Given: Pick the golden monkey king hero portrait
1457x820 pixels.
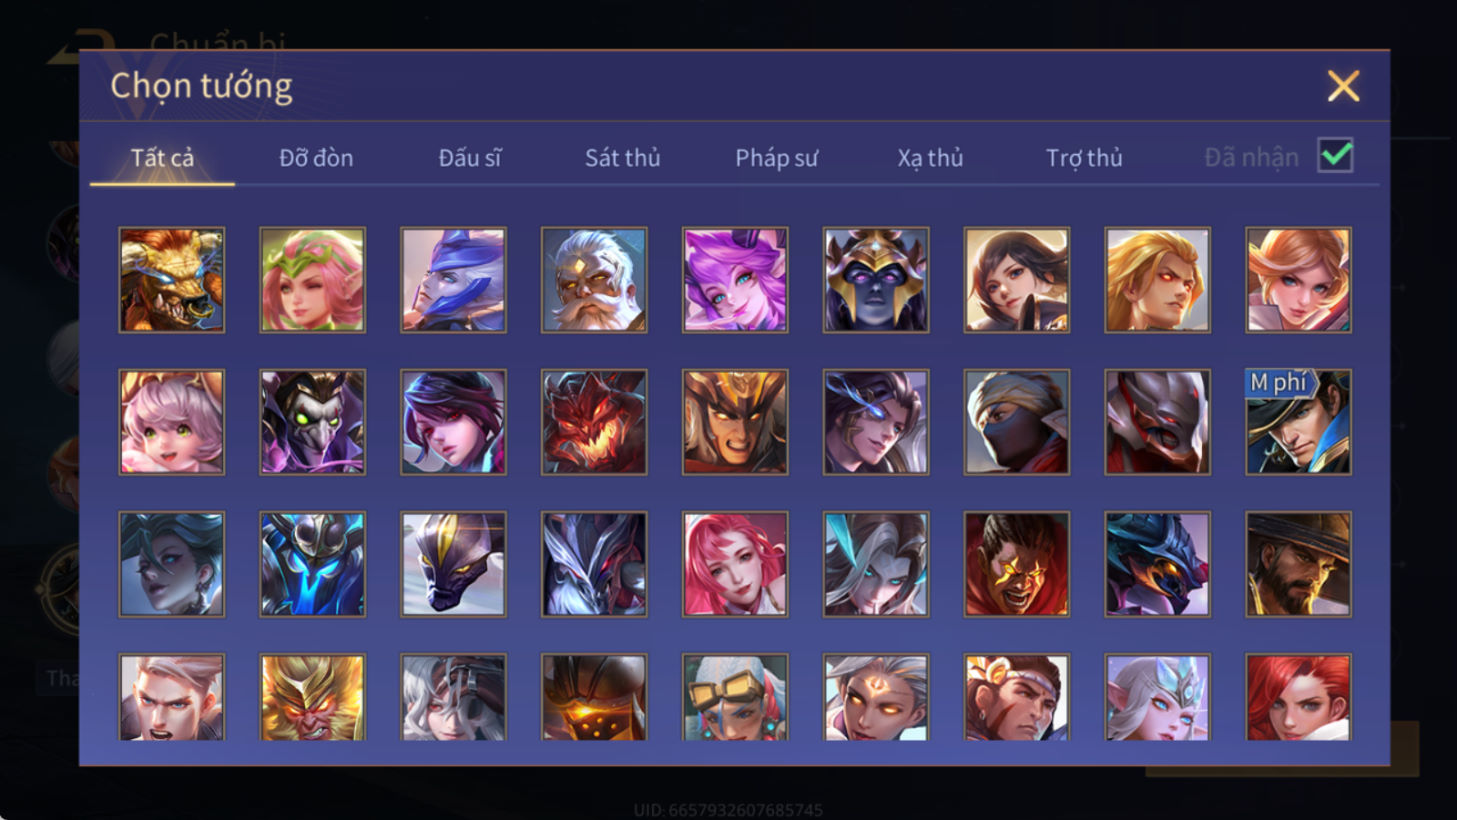Looking at the screenshot, I should coord(312,697).
